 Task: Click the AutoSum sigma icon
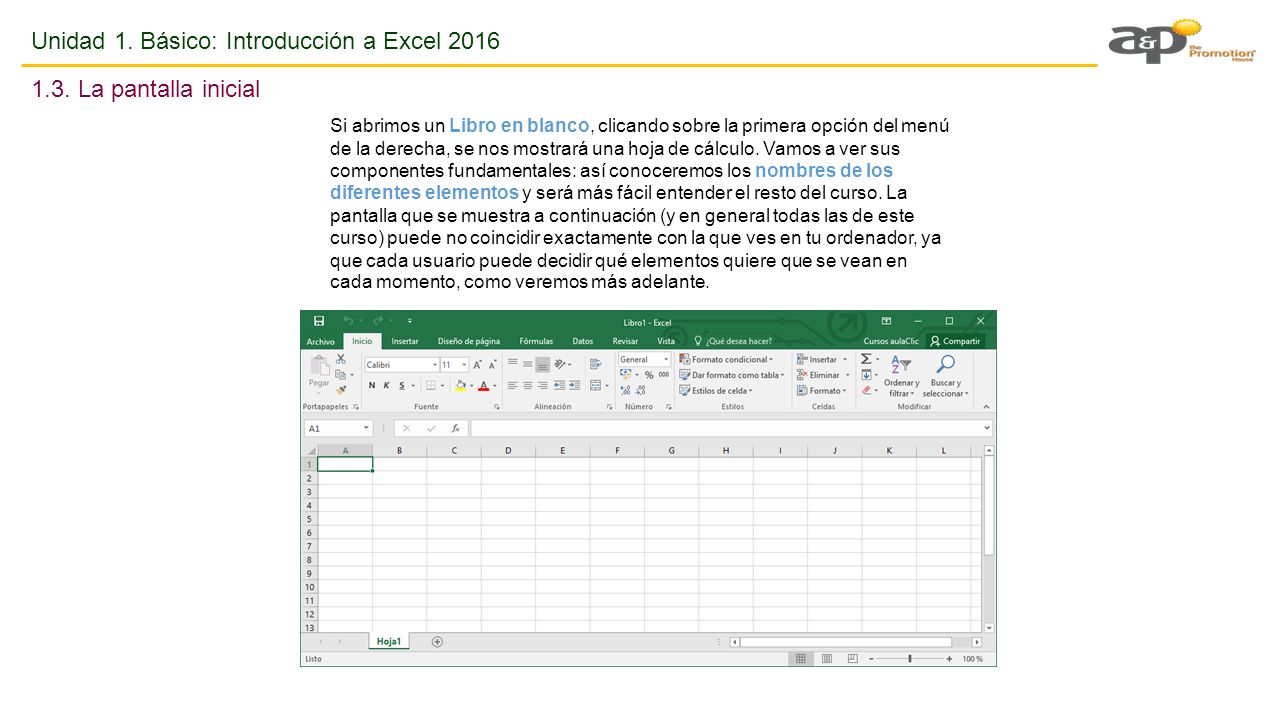867,359
